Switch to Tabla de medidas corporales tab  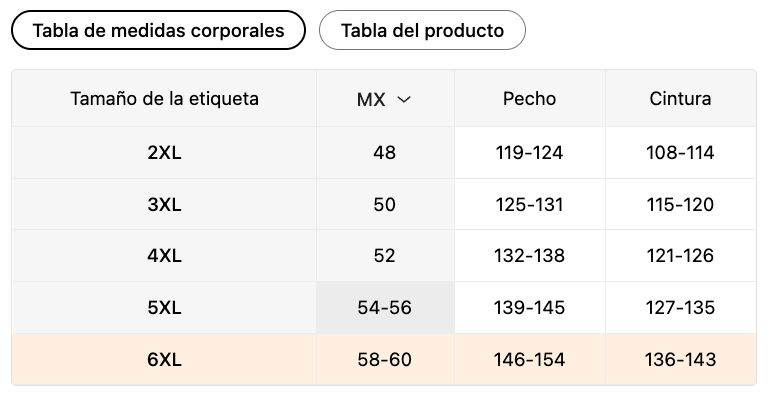(158, 30)
